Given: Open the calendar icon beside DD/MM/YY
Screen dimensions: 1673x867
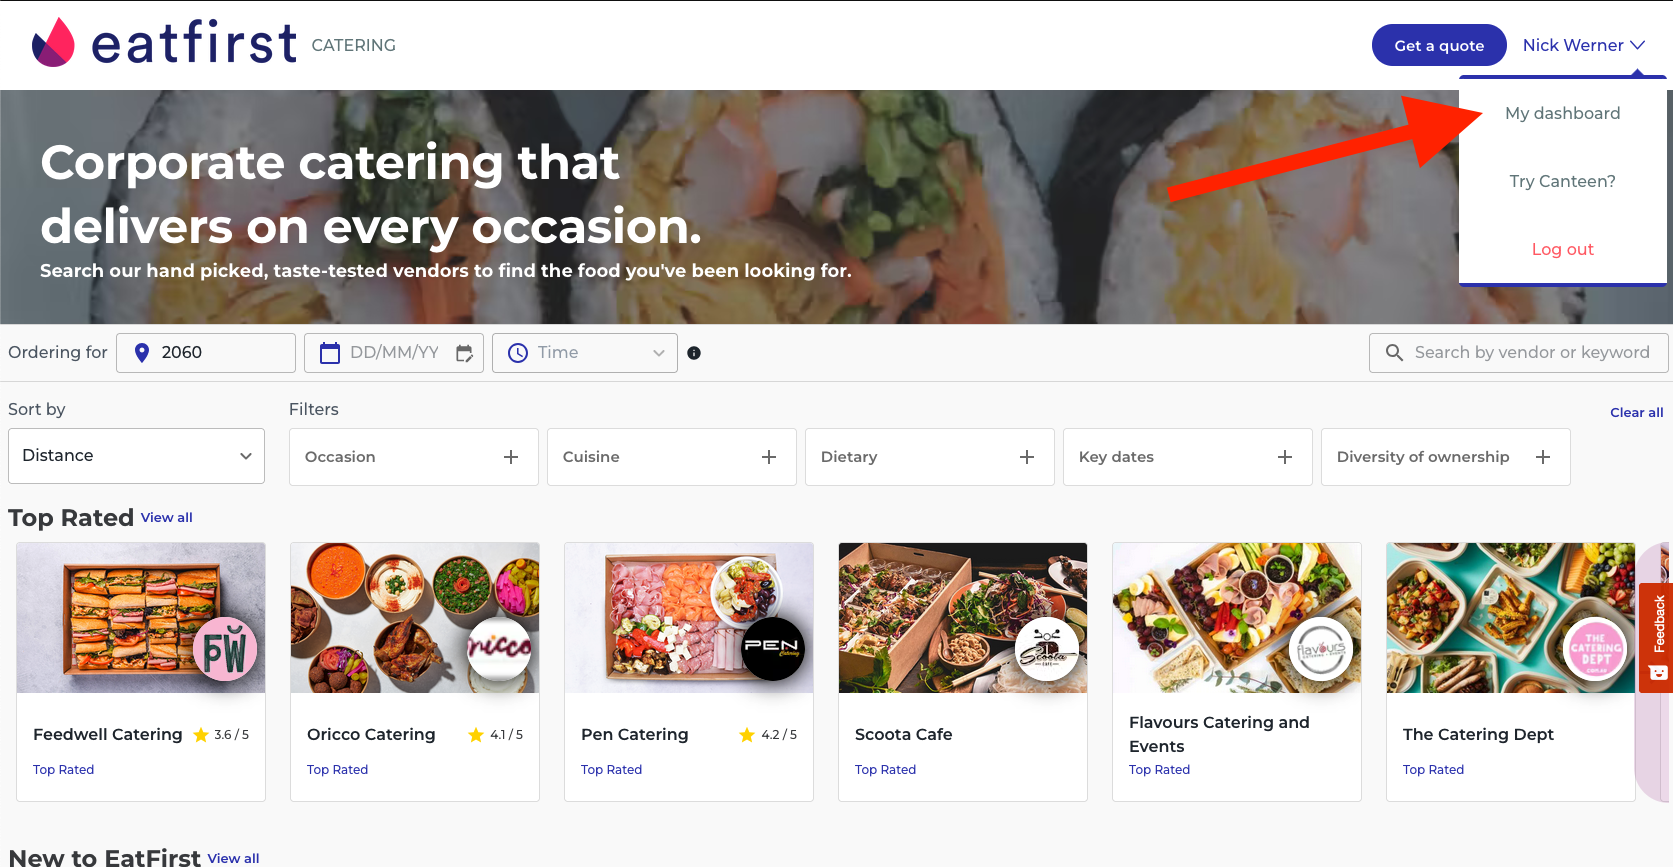Looking at the screenshot, I should [x=330, y=353].
